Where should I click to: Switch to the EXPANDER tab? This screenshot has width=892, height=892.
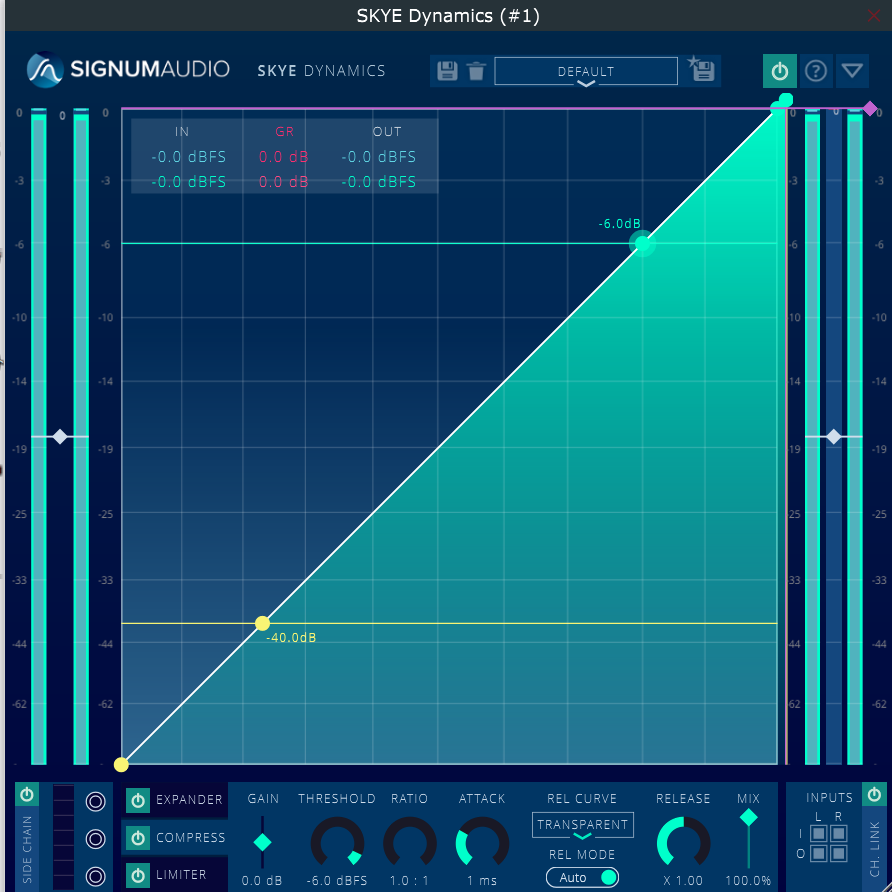189,800
